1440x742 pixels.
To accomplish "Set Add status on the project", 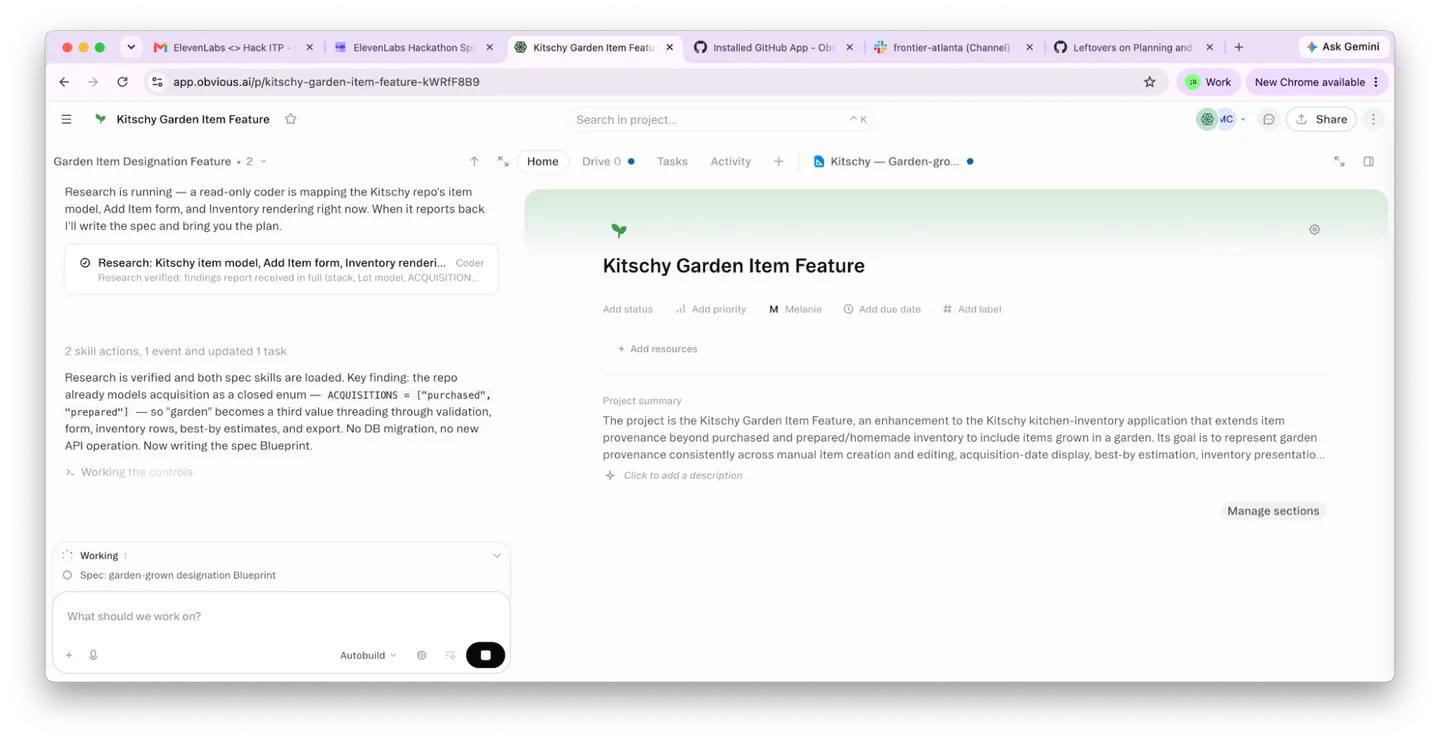I will click(628, 309).
